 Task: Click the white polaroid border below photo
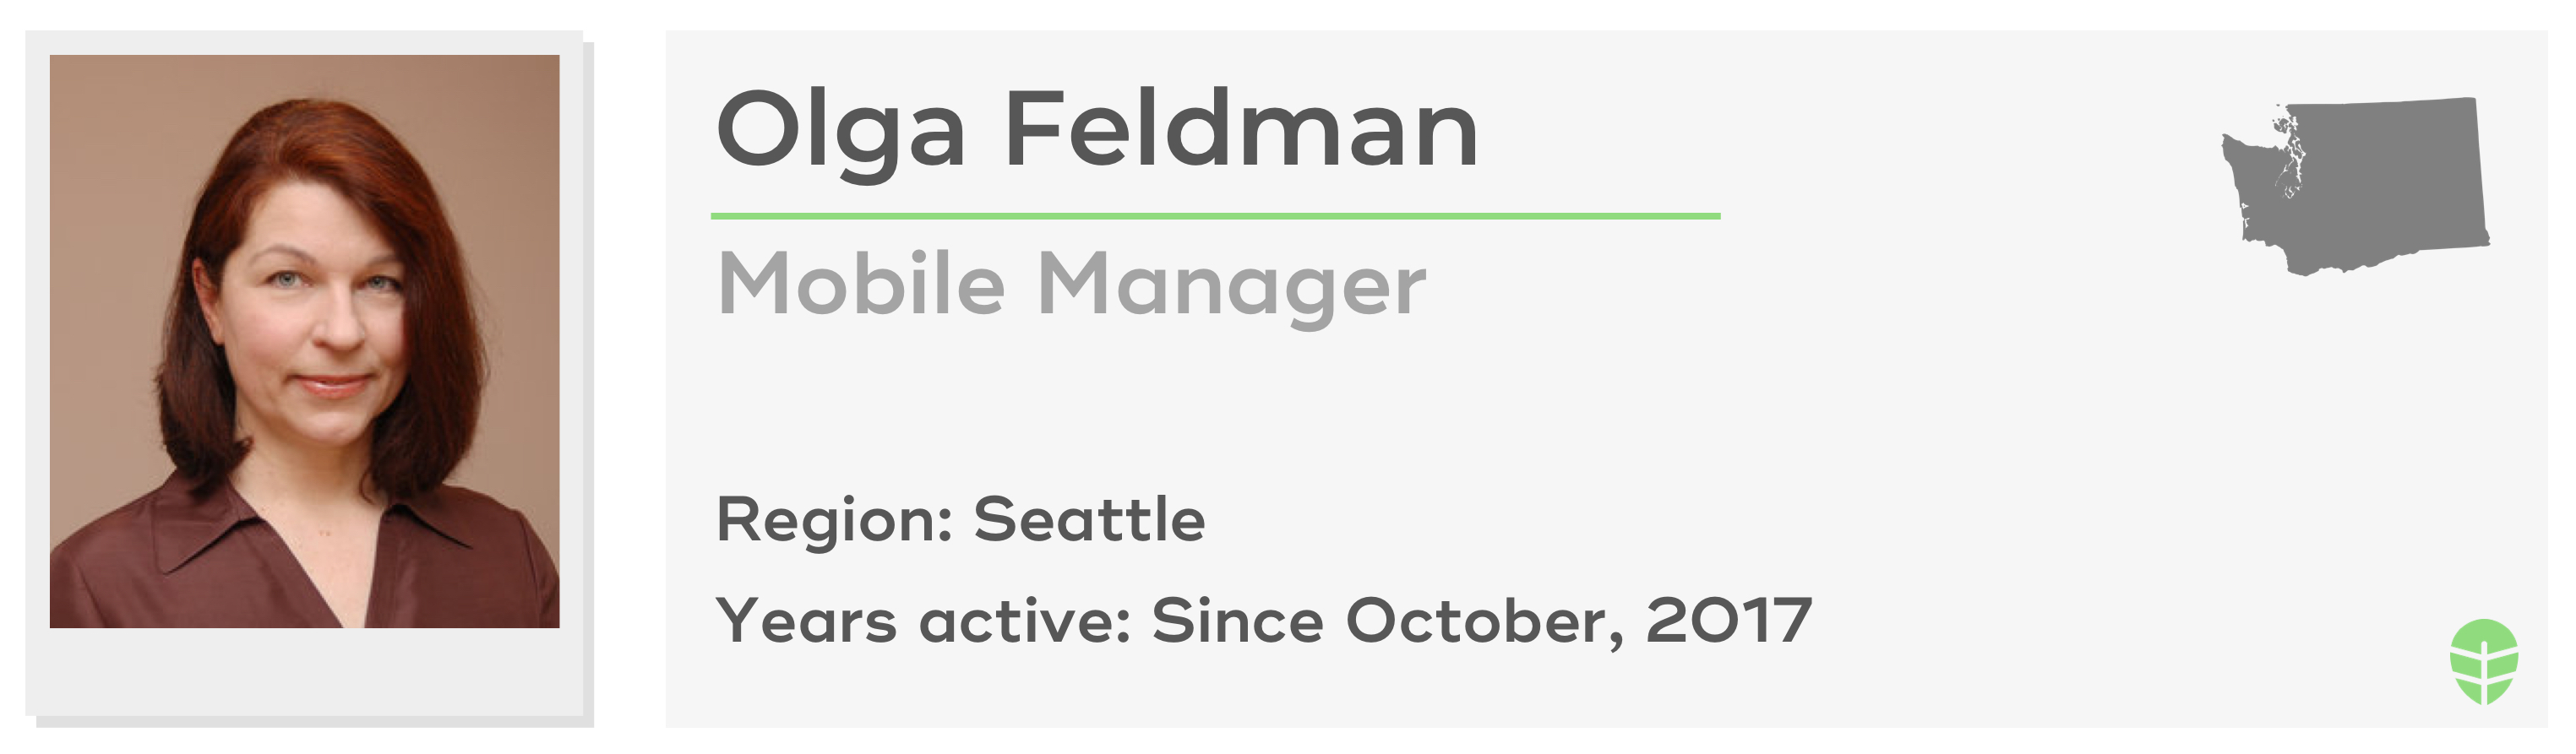point(305,671)
